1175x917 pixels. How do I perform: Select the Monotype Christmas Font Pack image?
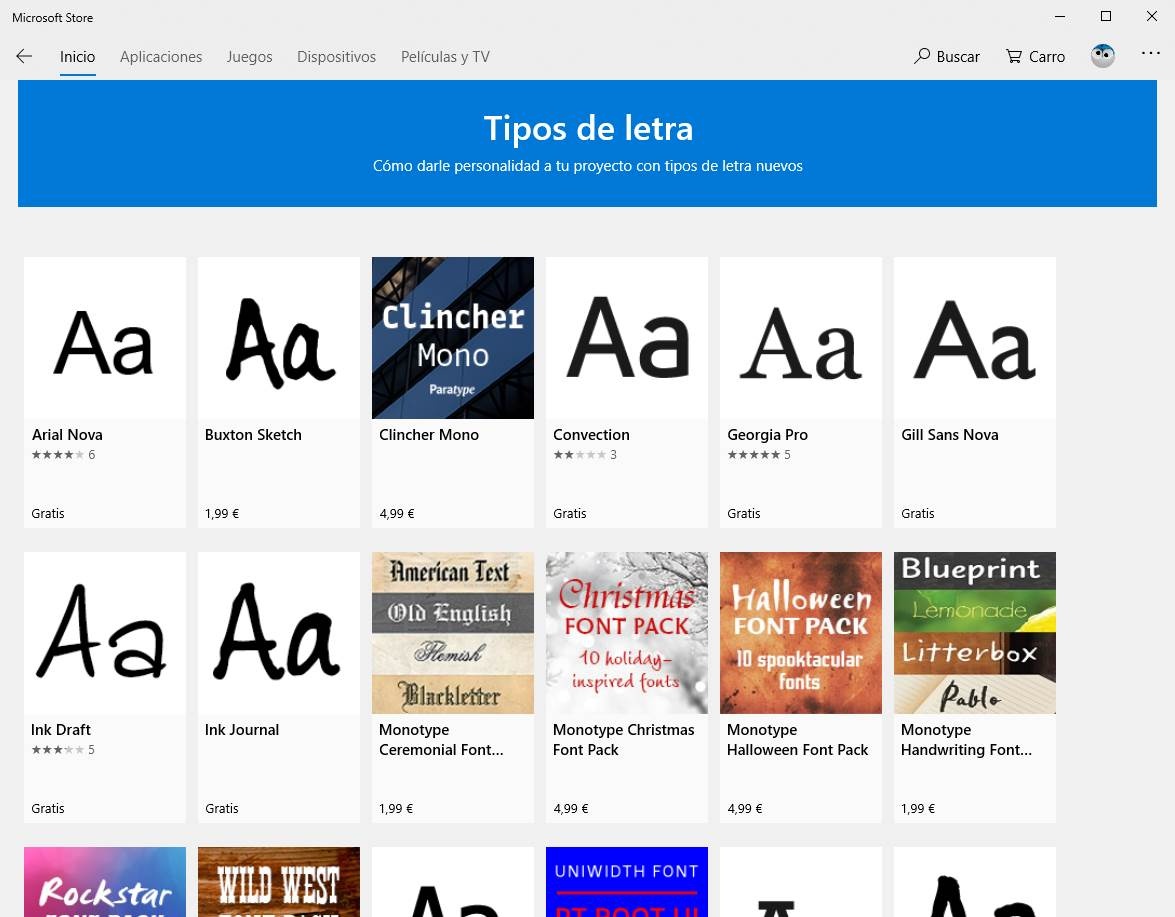626,633
